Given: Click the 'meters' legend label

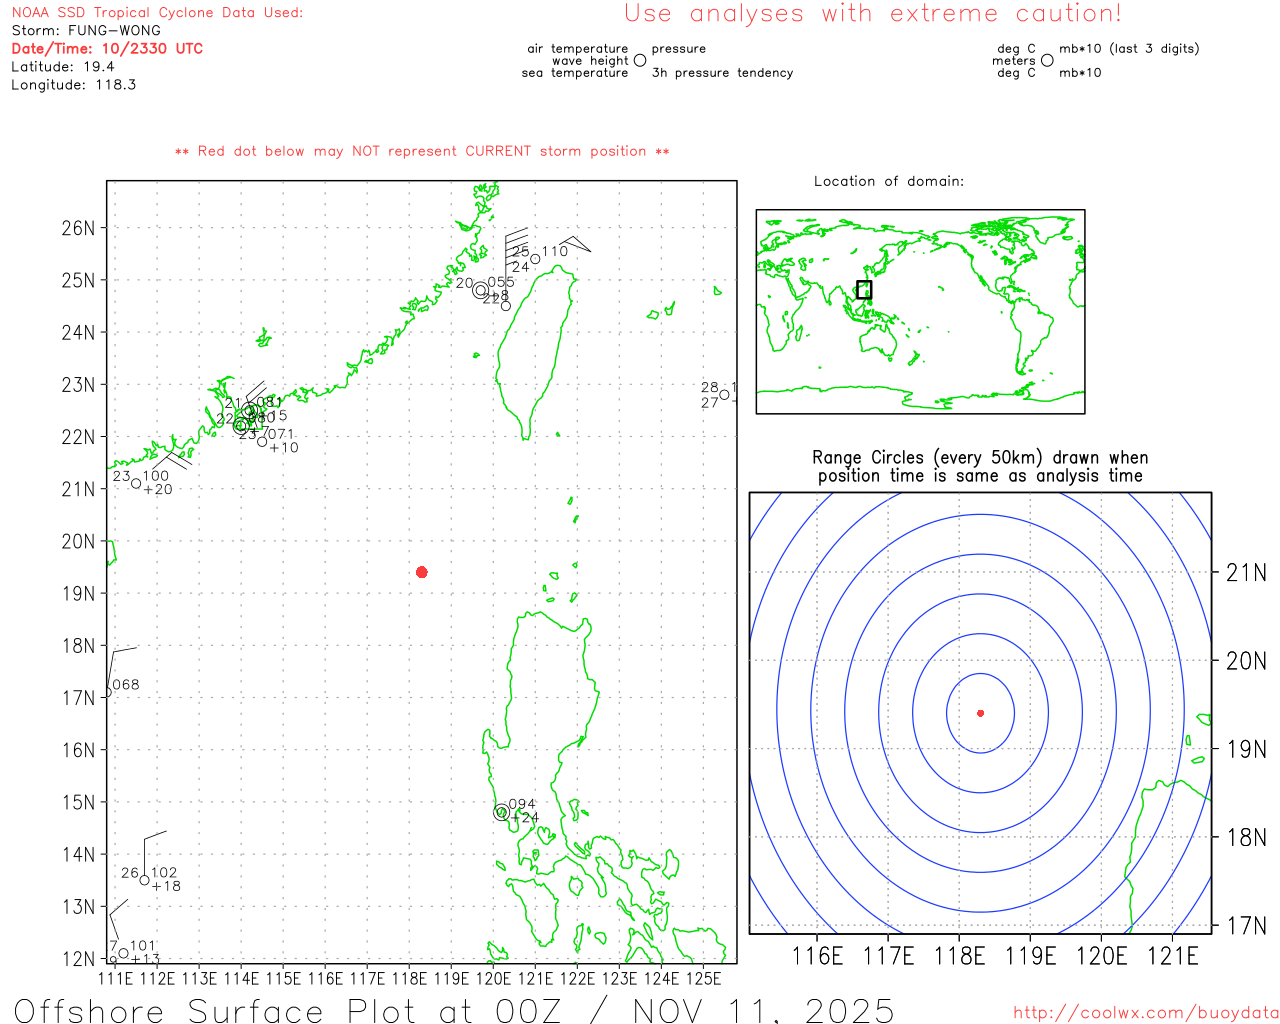Looking at the screenshot, I should 1014,60.
